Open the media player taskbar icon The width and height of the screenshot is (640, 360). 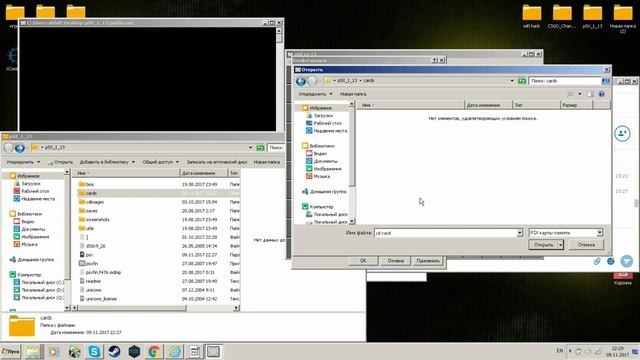coord(53,351)
